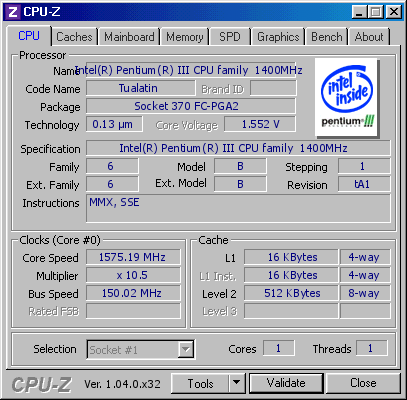Click the Level 2 cache 512 KBytes value

(x=291, y=293)
